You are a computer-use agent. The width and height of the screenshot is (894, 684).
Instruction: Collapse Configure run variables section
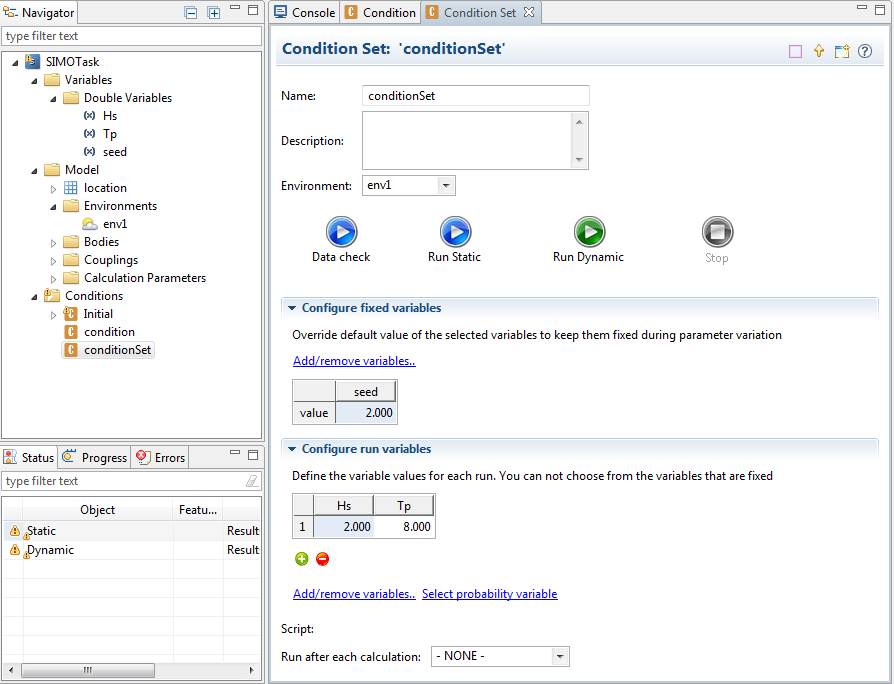[292, 449]
